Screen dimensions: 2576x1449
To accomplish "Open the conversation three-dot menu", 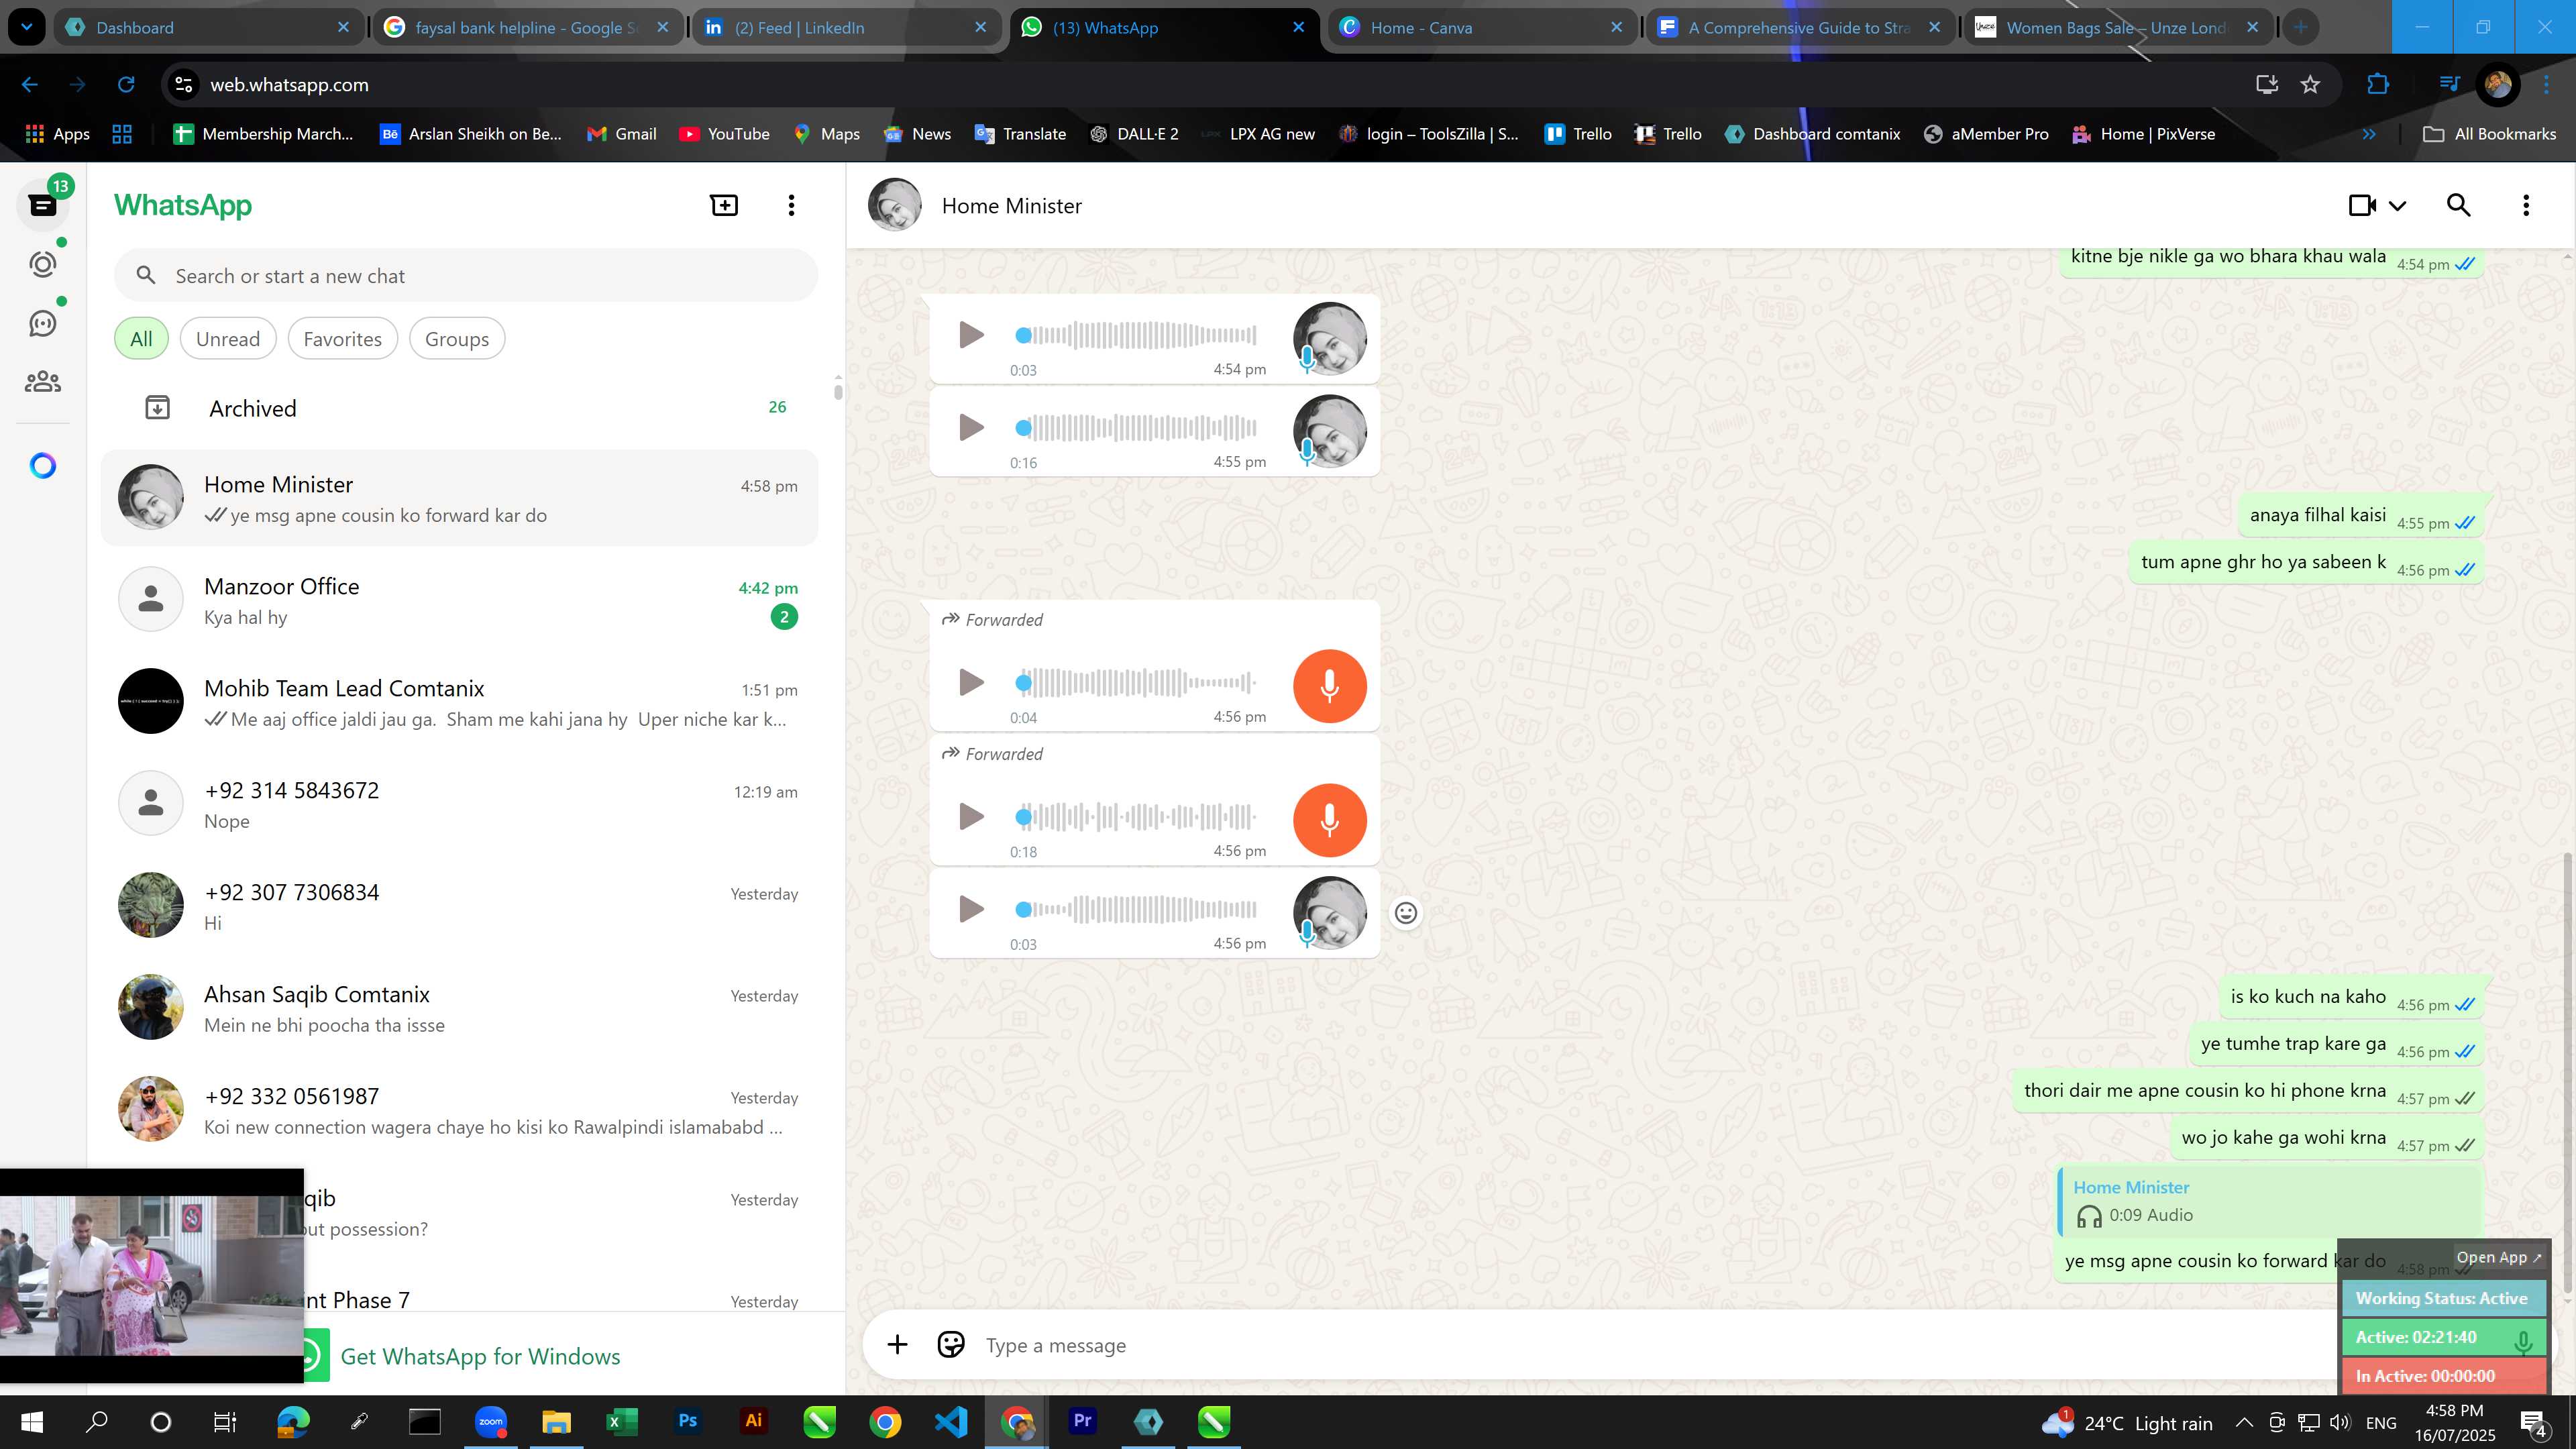I will click(x=2526, y=205).
